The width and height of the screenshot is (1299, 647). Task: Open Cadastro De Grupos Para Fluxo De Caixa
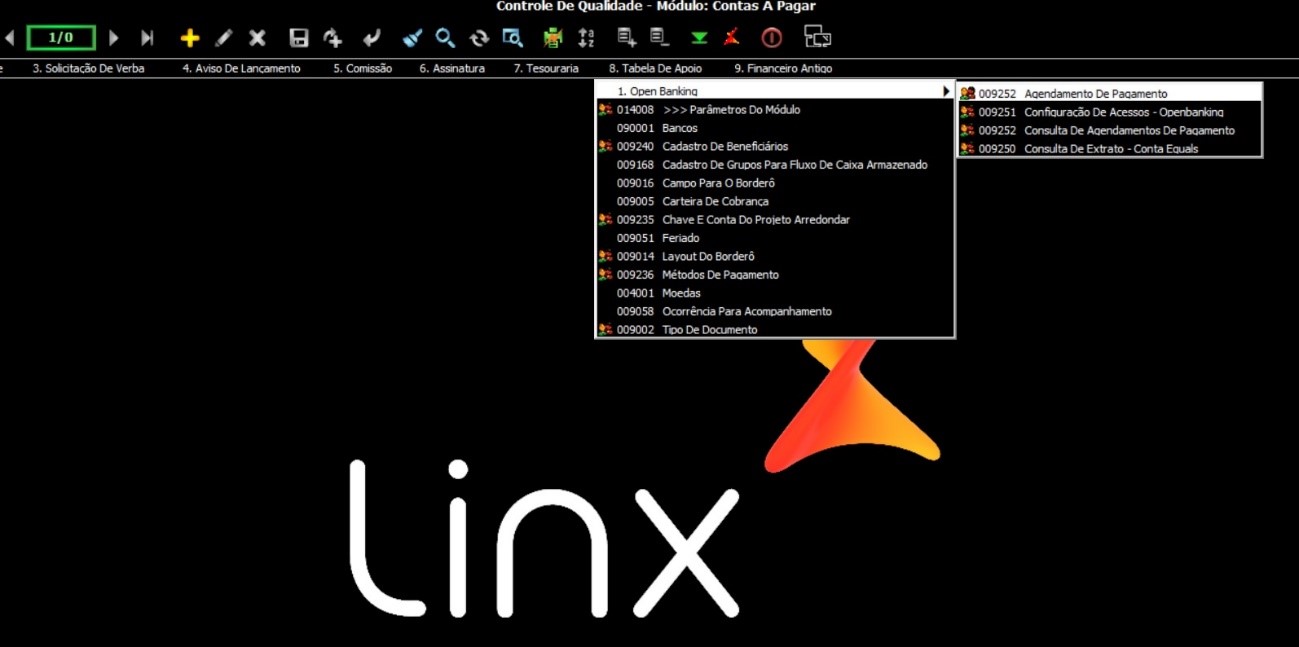pos(775,165)
